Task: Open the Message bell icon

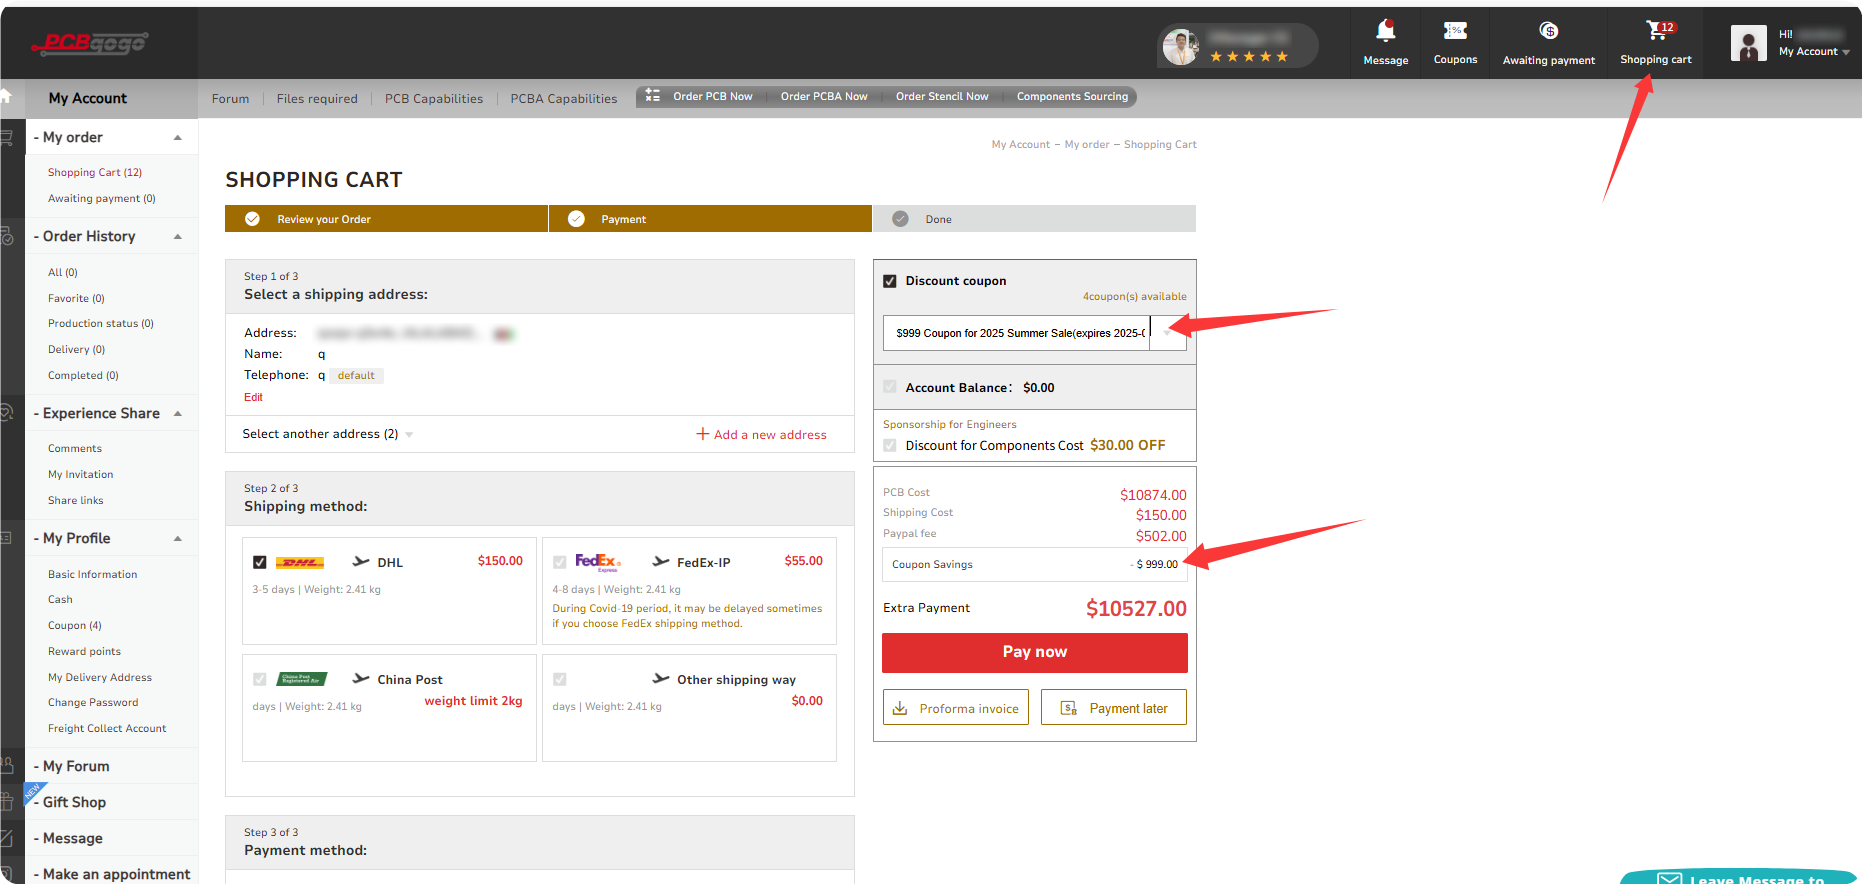Action: tap(1385, 31)
